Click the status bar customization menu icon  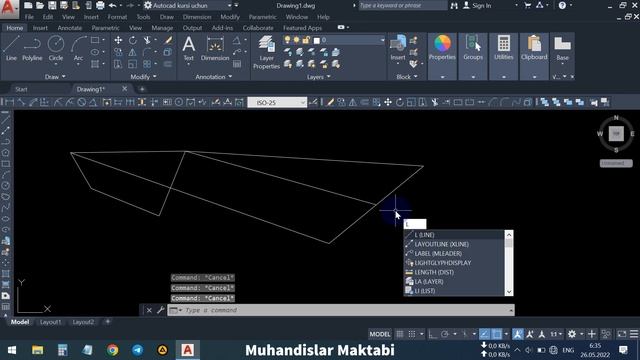[633, 334]
